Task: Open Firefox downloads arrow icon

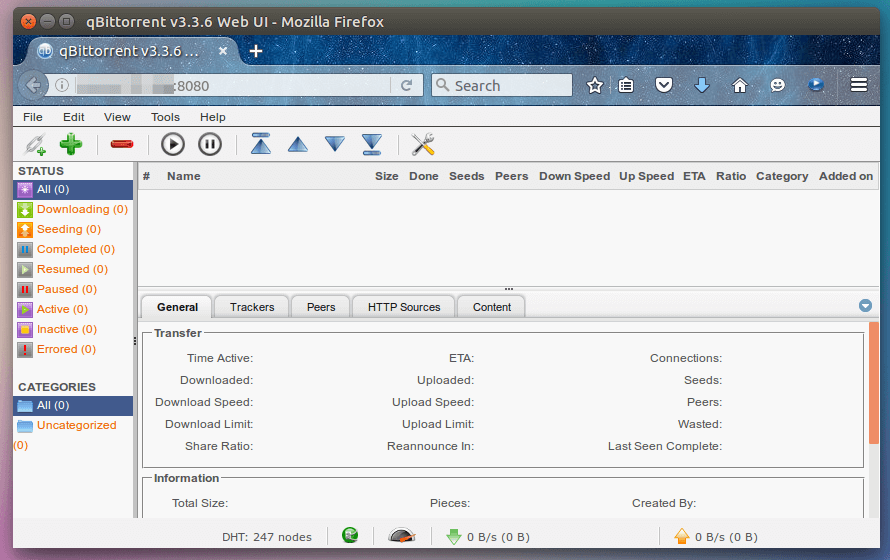Action: pos(702,86)
